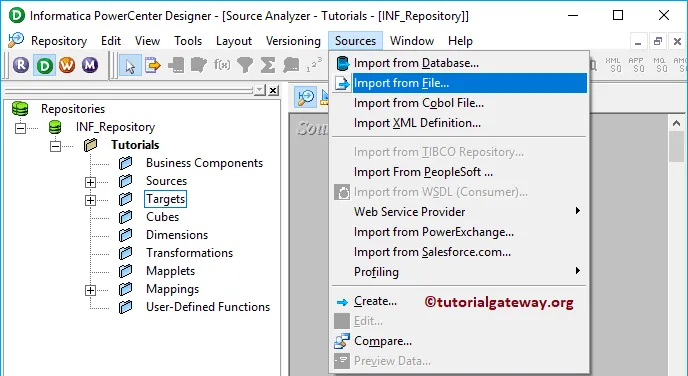The width and height of the screenshot is (688, 376).
Task: Expand the Sources folder in tree
Action: [90, 182]
